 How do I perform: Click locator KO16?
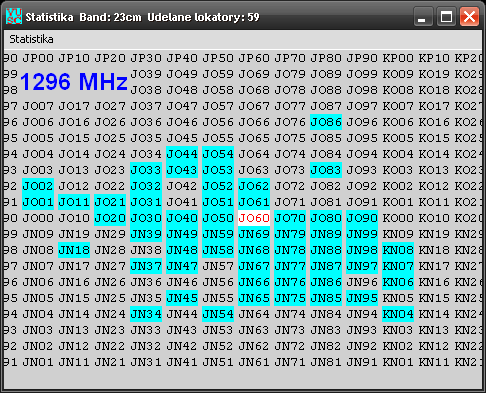click(x=434, y=122)
